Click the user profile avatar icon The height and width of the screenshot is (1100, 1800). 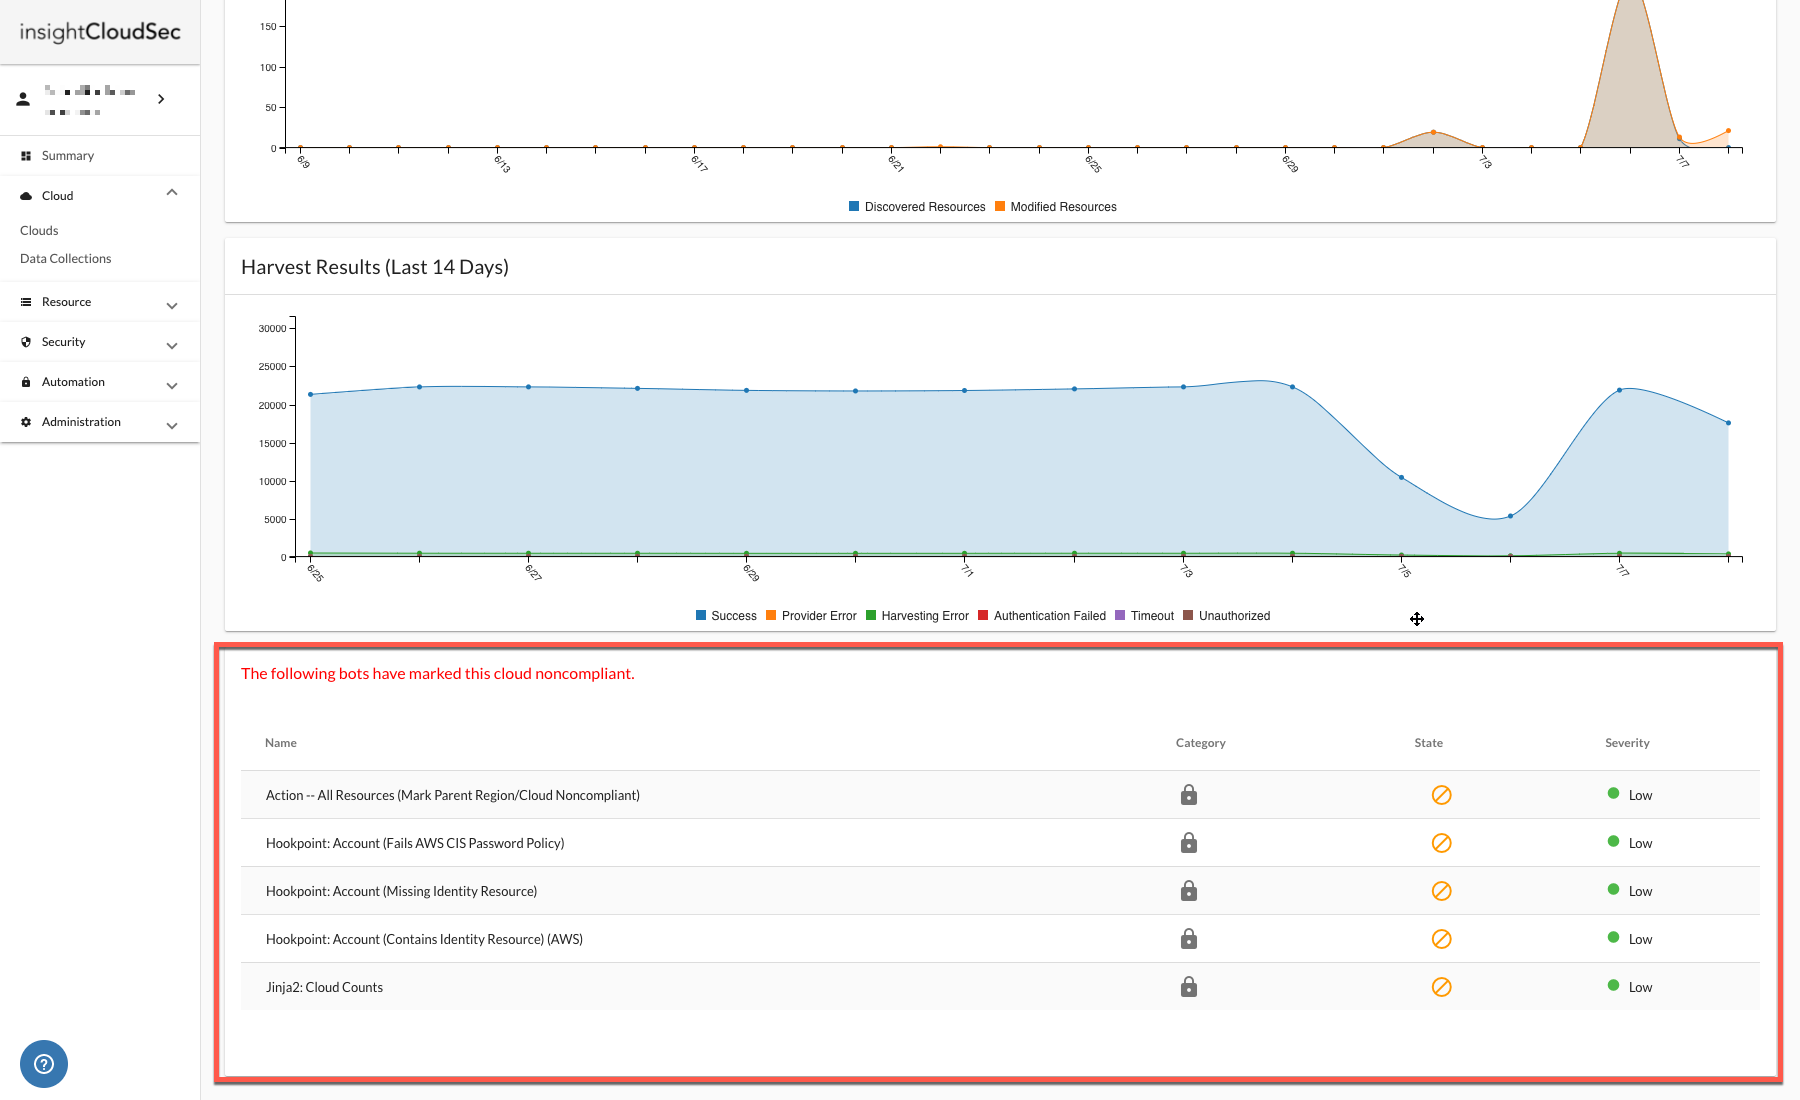23,99
